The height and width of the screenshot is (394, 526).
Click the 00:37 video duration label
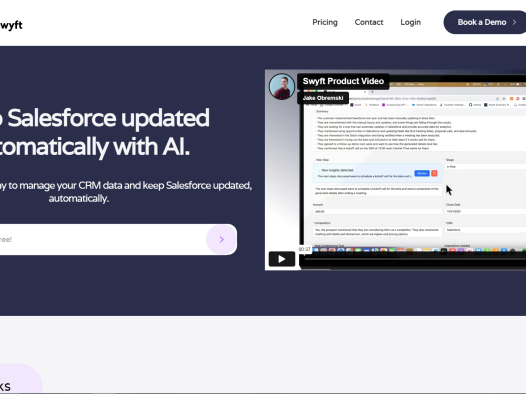(x=304, y=249)
